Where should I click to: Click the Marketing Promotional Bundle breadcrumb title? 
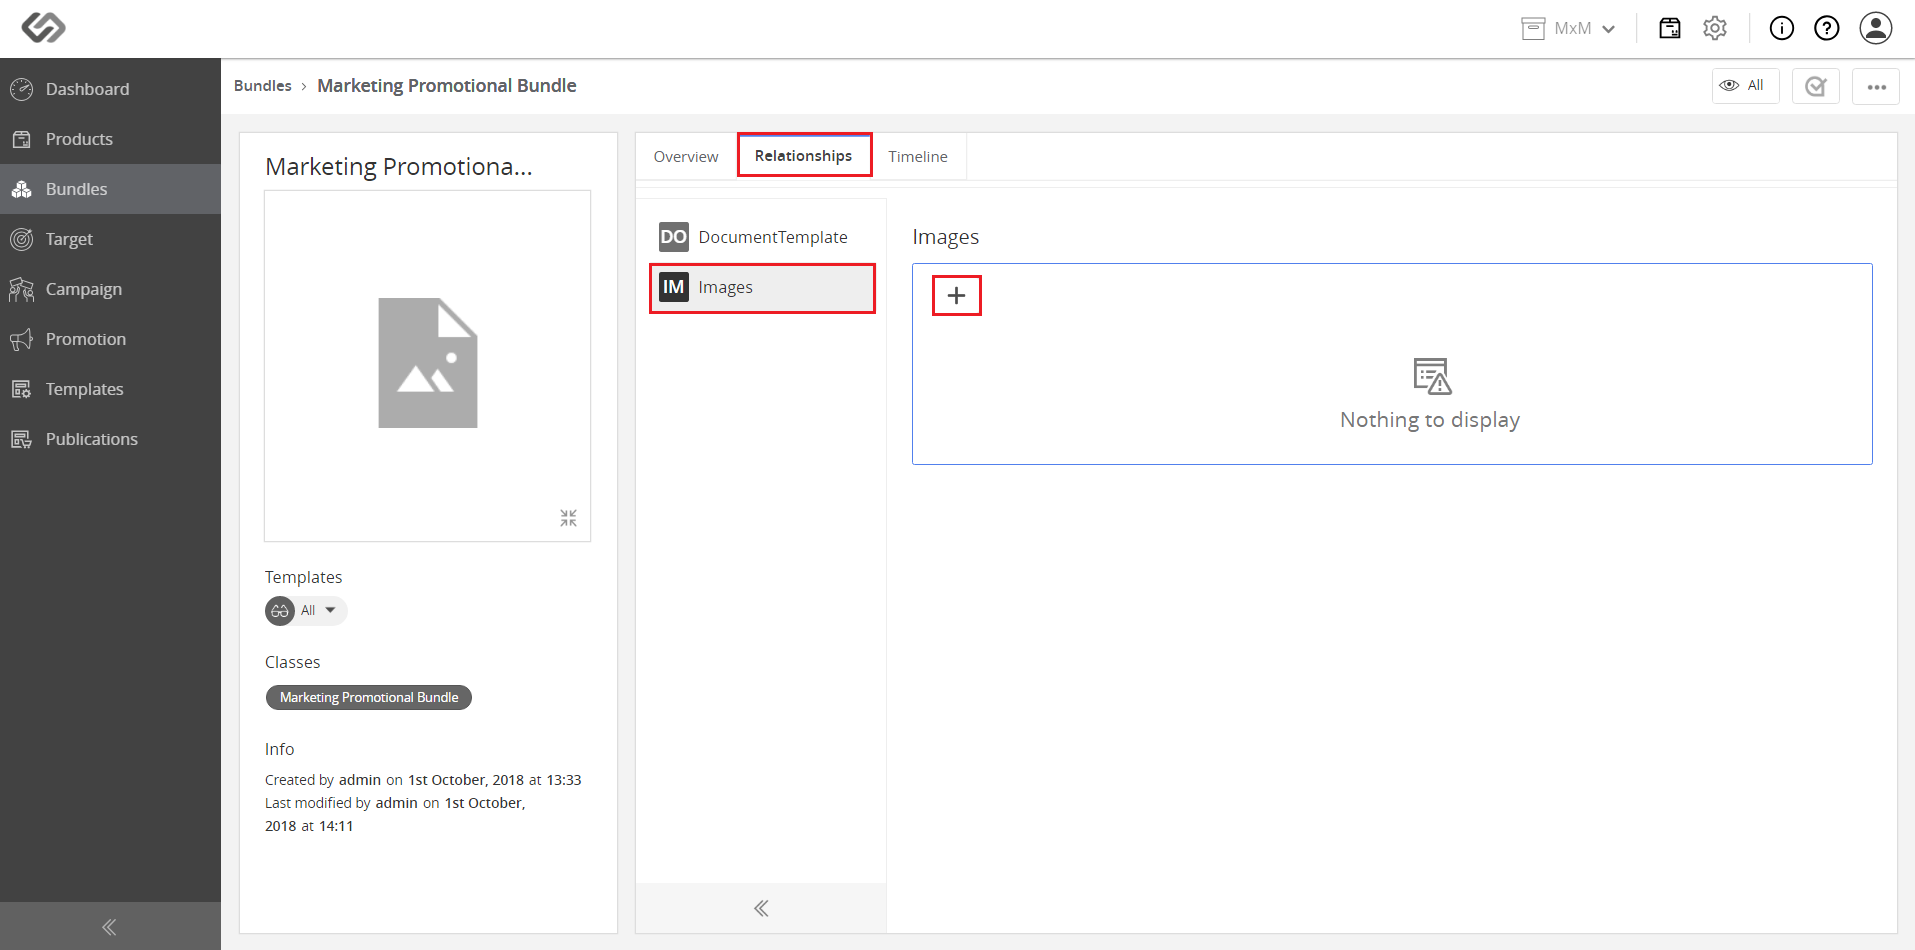[x=447, y=86]
